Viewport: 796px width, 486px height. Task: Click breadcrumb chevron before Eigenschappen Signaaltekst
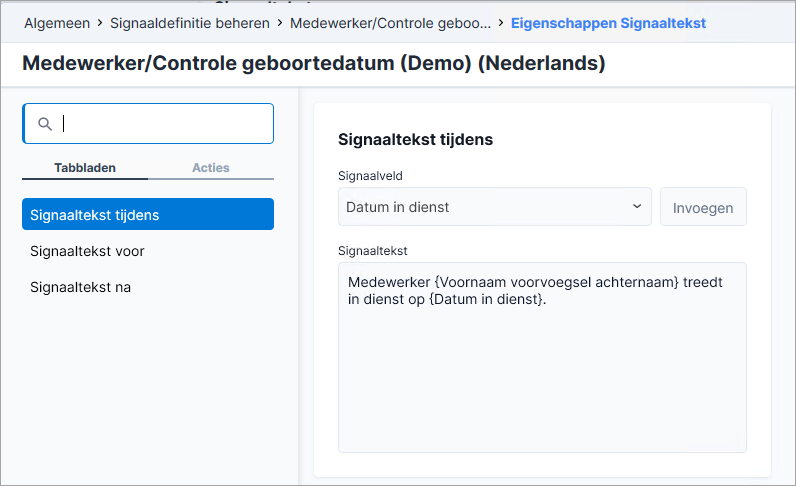point(501,23)
